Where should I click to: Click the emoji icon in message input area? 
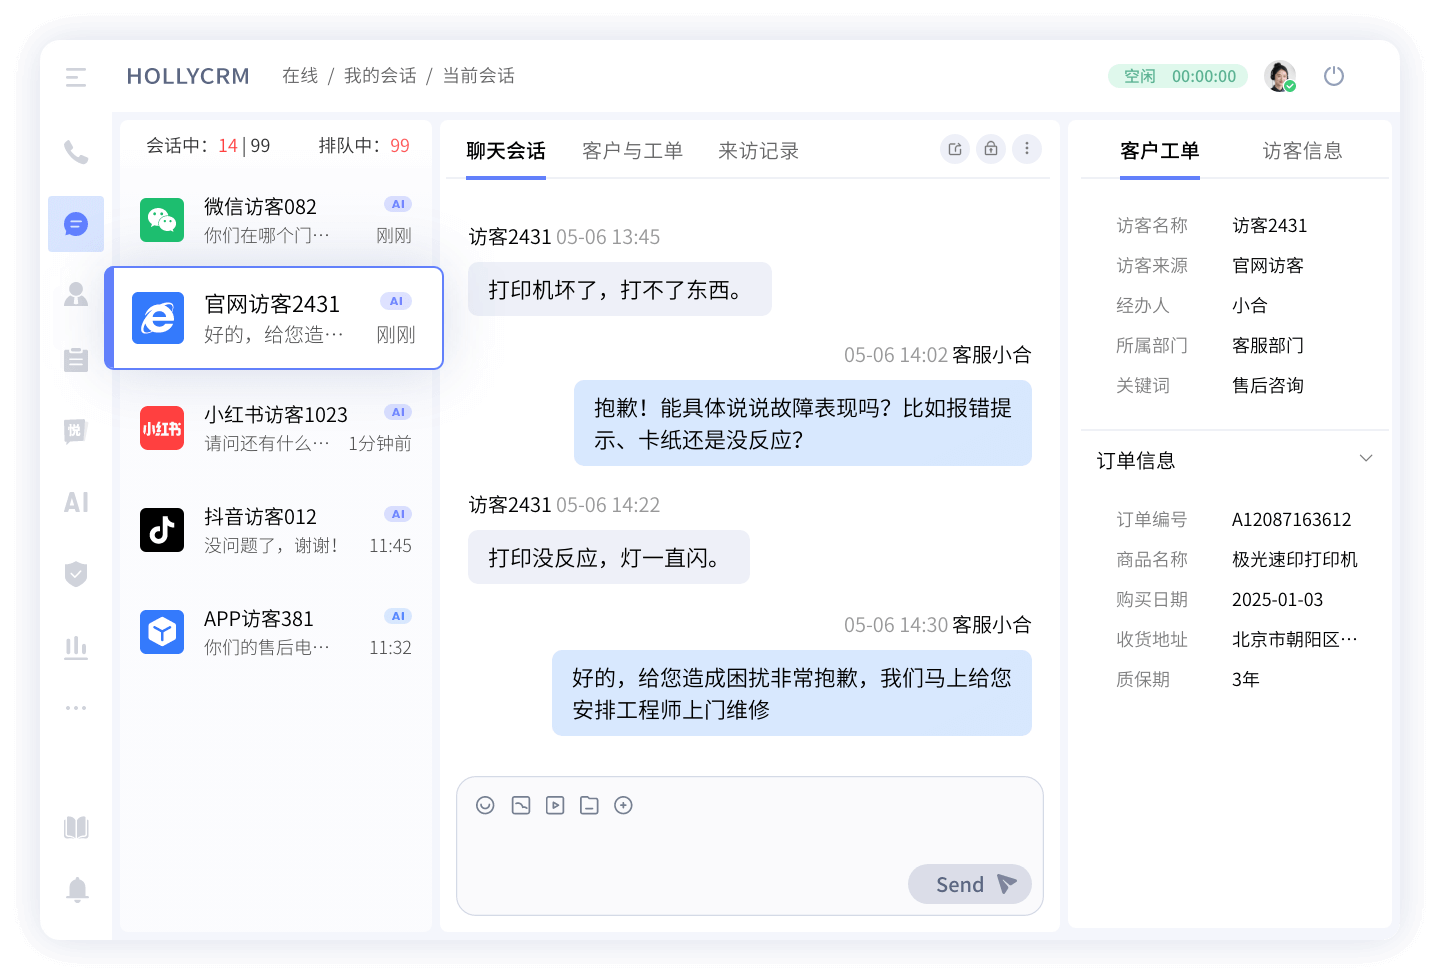click(x=486, y=805)
